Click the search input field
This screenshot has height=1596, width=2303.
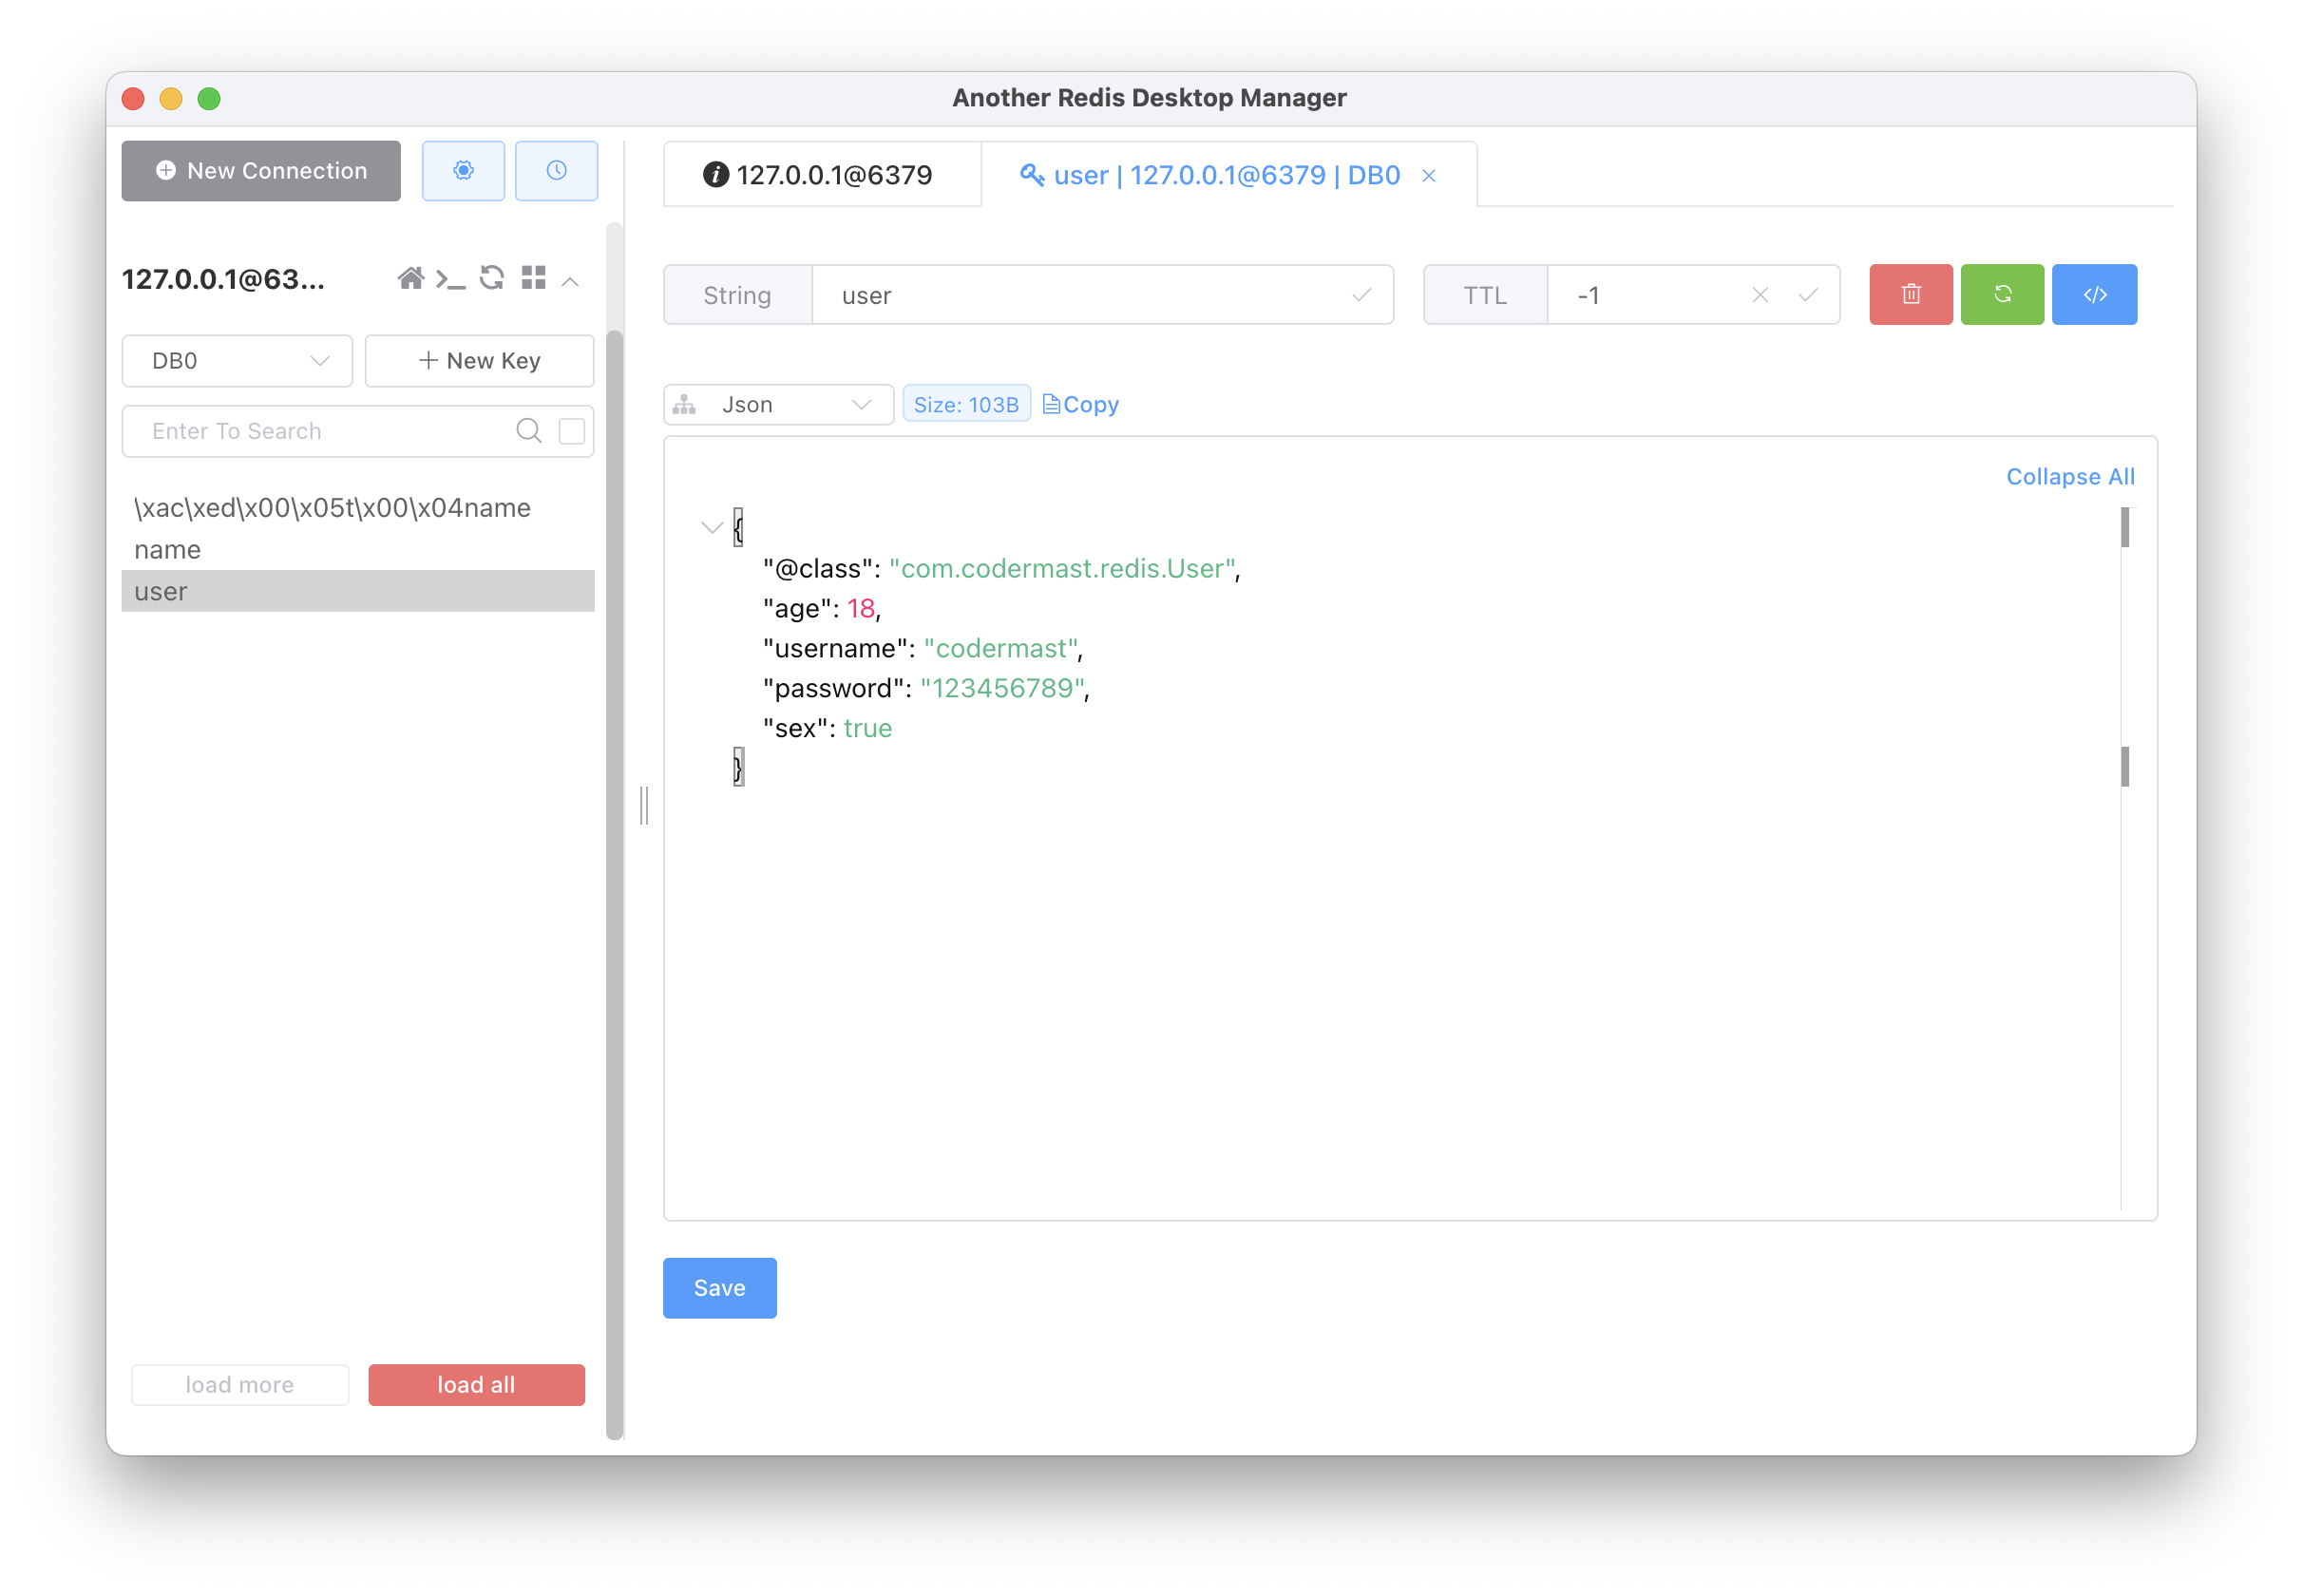(322, 430)
